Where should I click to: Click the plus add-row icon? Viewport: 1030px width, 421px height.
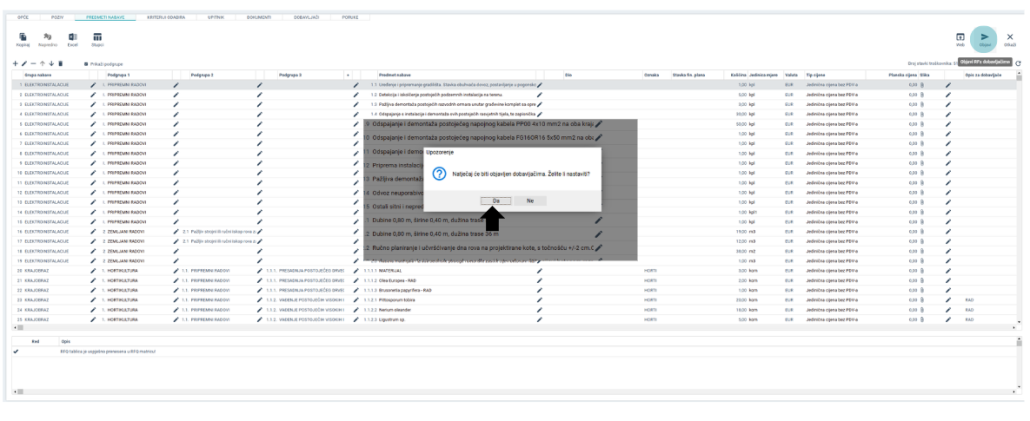(14, 63)
